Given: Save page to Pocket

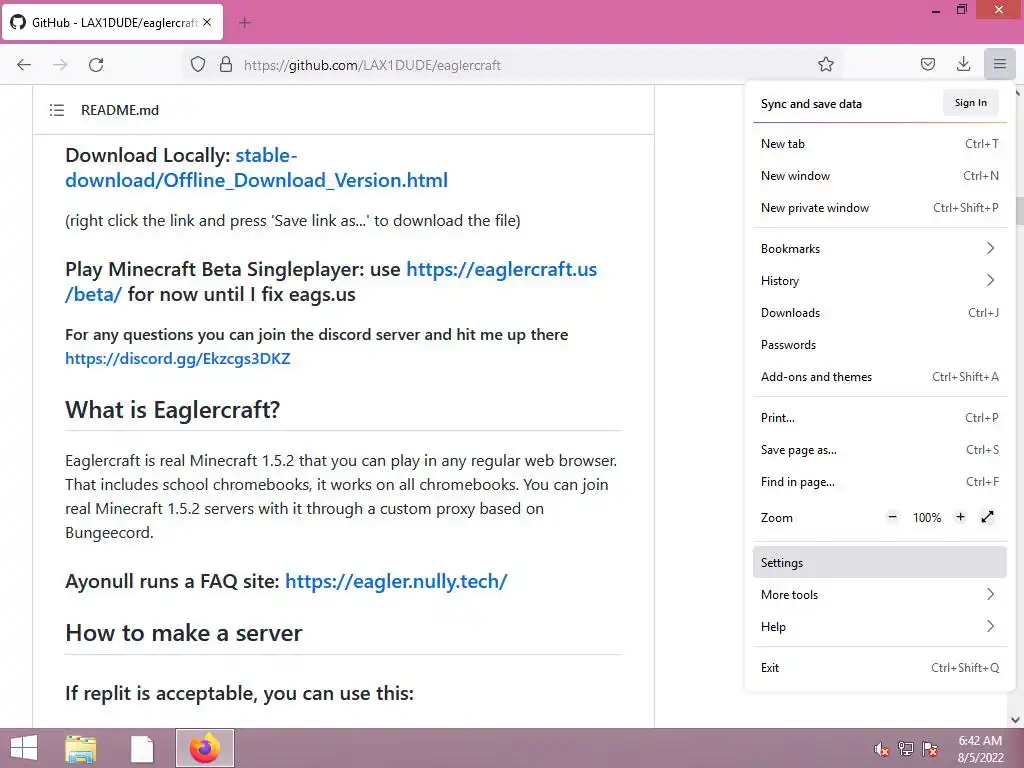Looking at the screenshot, I should [927, 64].
